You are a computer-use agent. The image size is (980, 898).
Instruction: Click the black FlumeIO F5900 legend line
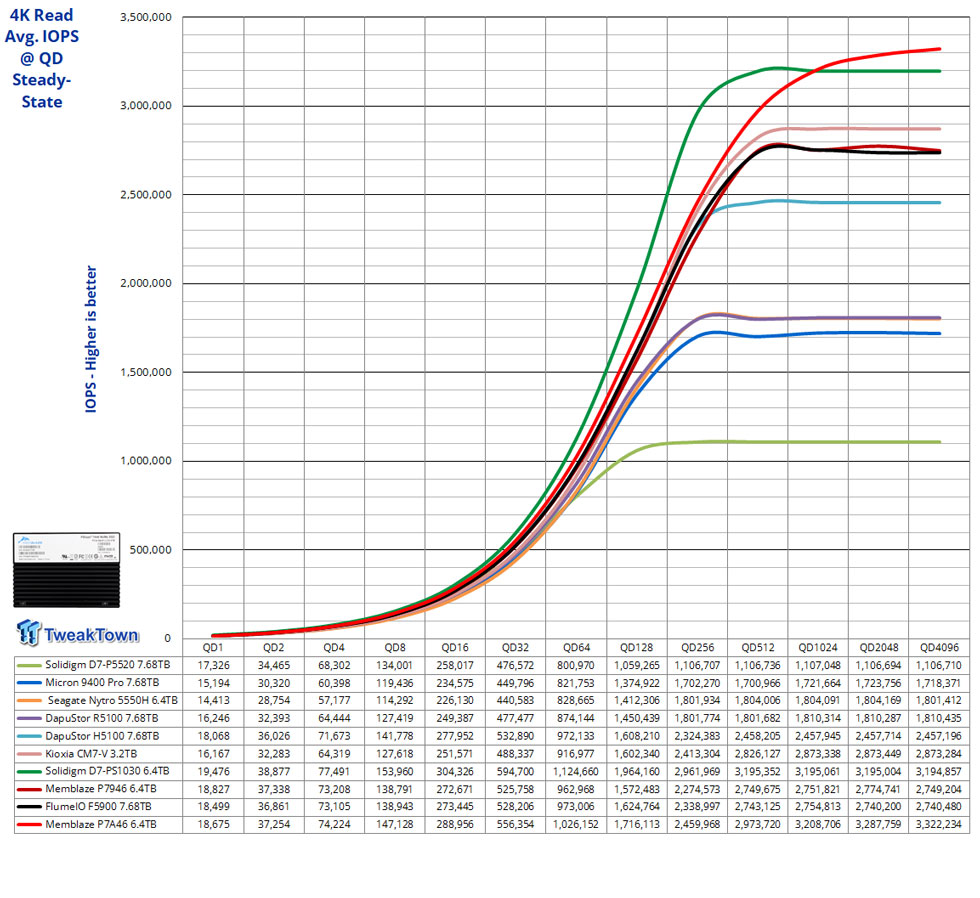[29, 807]
